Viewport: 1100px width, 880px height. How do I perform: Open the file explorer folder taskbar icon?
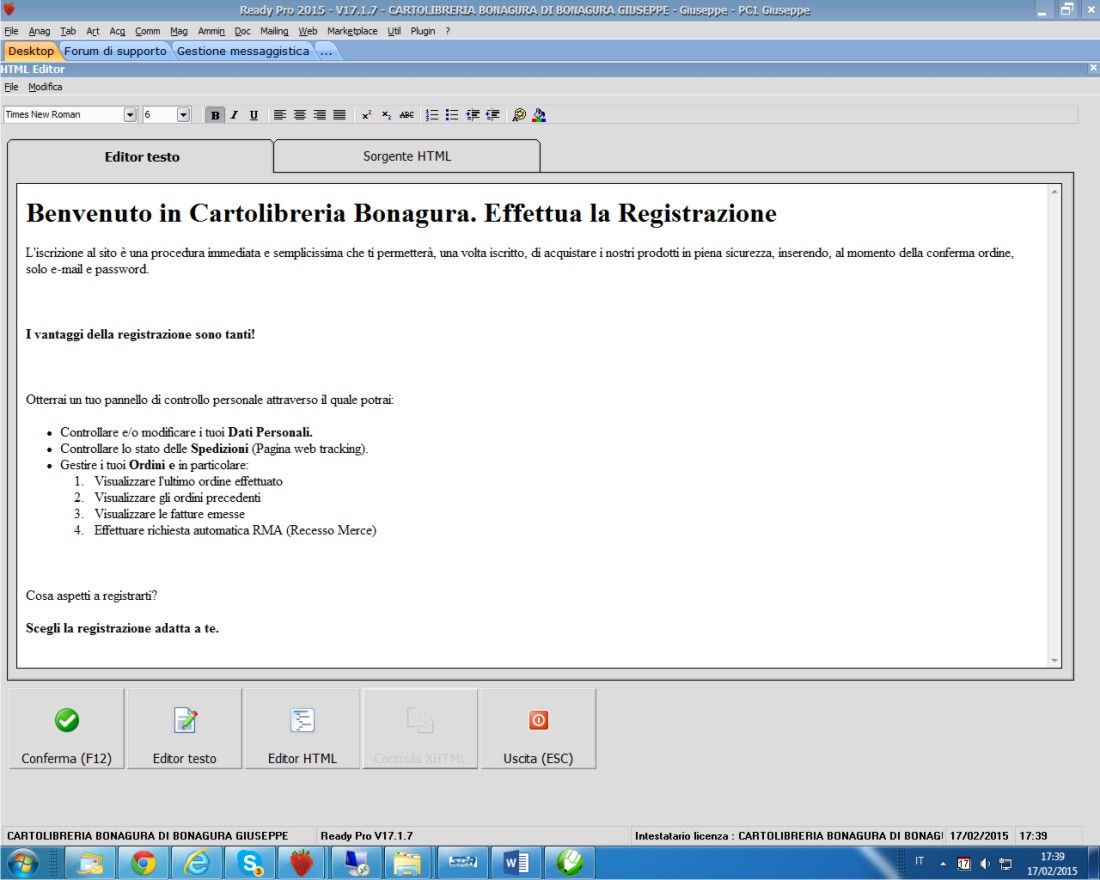tap(409, 862)
